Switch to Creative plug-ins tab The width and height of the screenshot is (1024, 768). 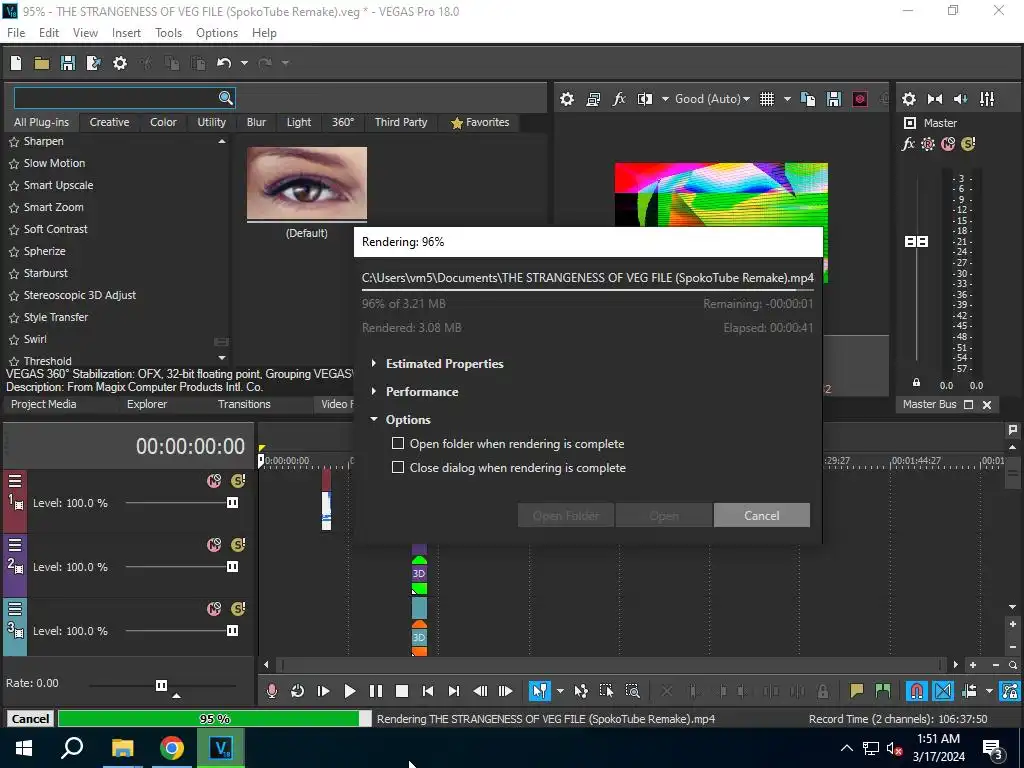click(109, 122)
